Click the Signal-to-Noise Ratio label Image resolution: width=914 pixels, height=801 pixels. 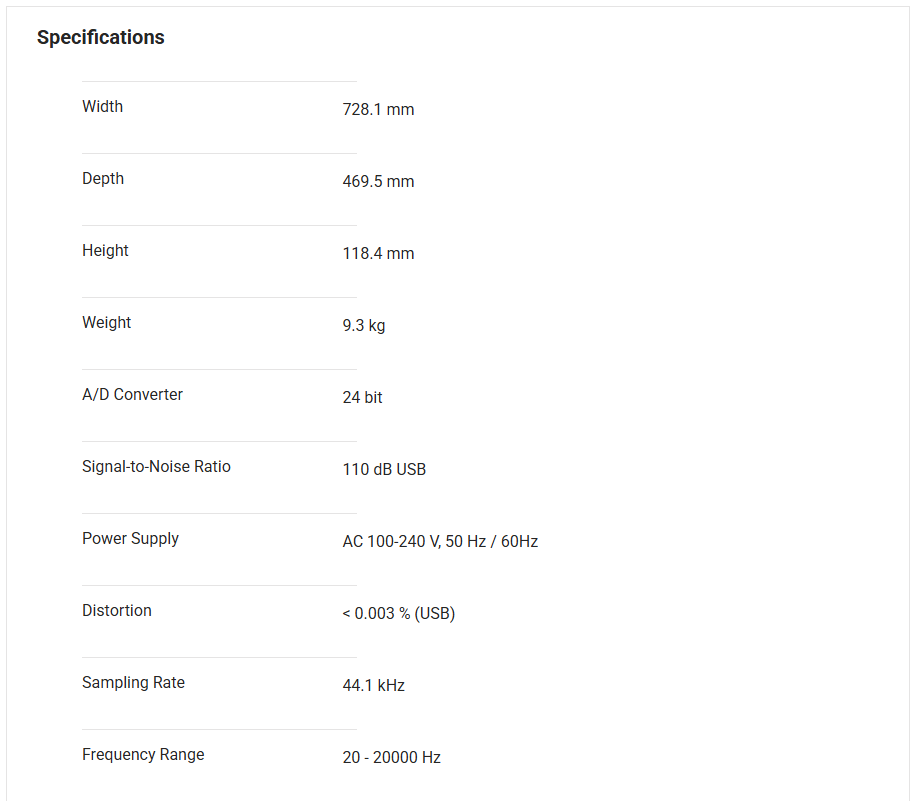[x=156, y=467]
